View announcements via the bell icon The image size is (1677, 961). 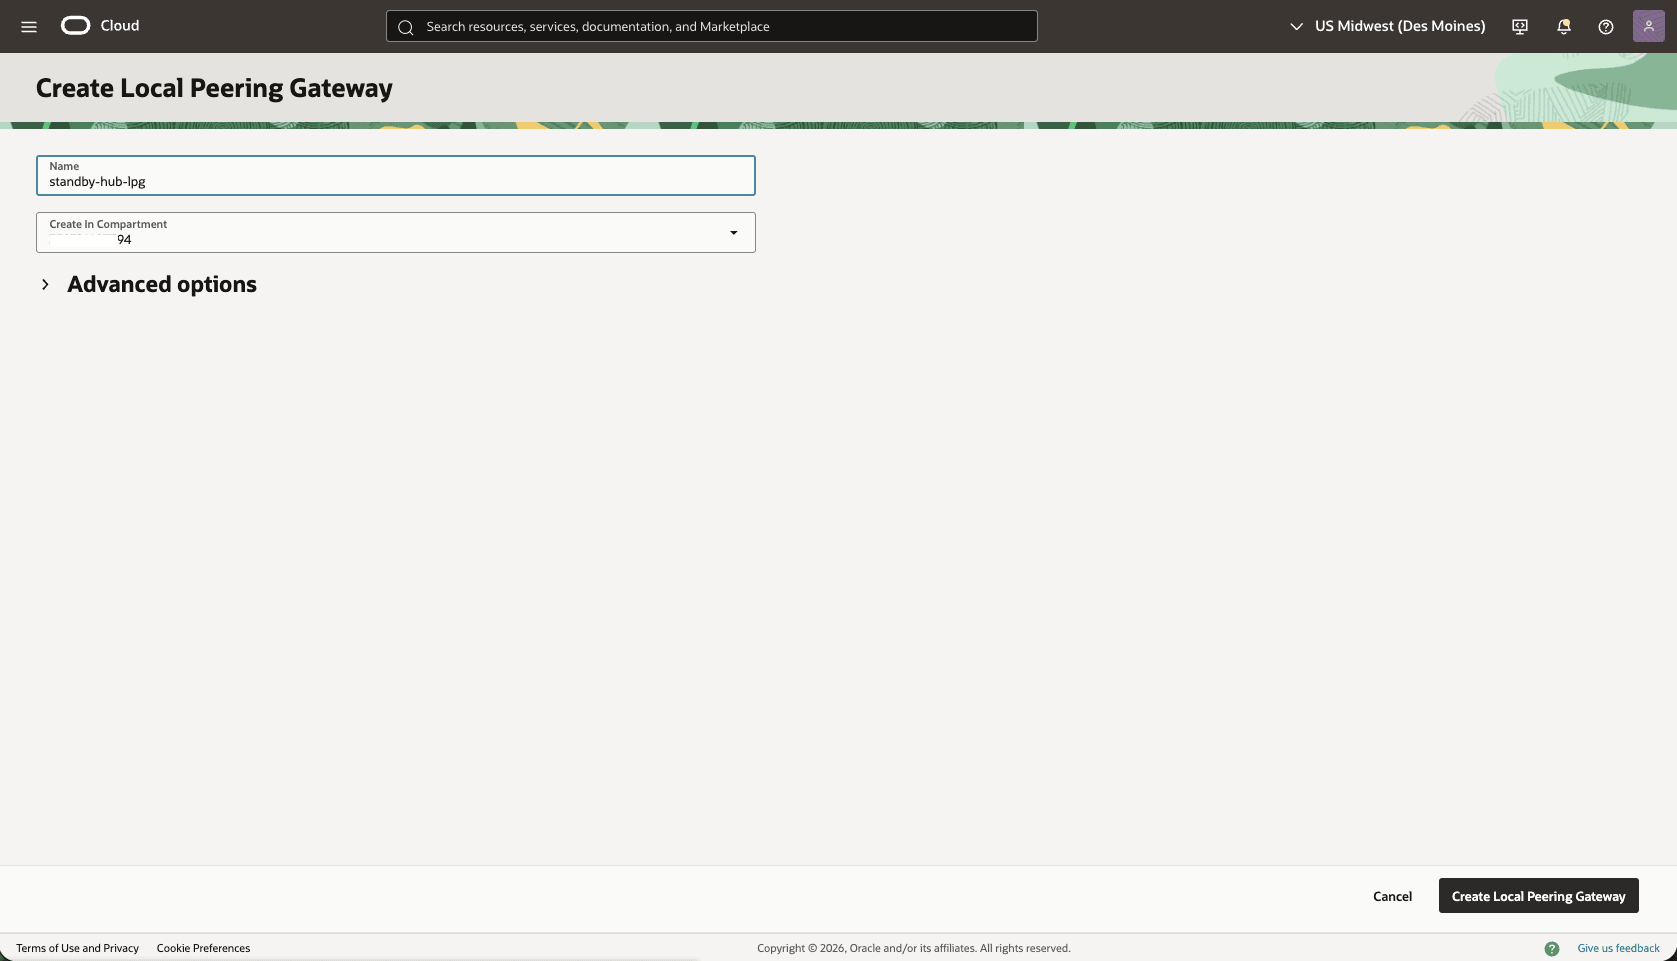(x=1562, y=26)
